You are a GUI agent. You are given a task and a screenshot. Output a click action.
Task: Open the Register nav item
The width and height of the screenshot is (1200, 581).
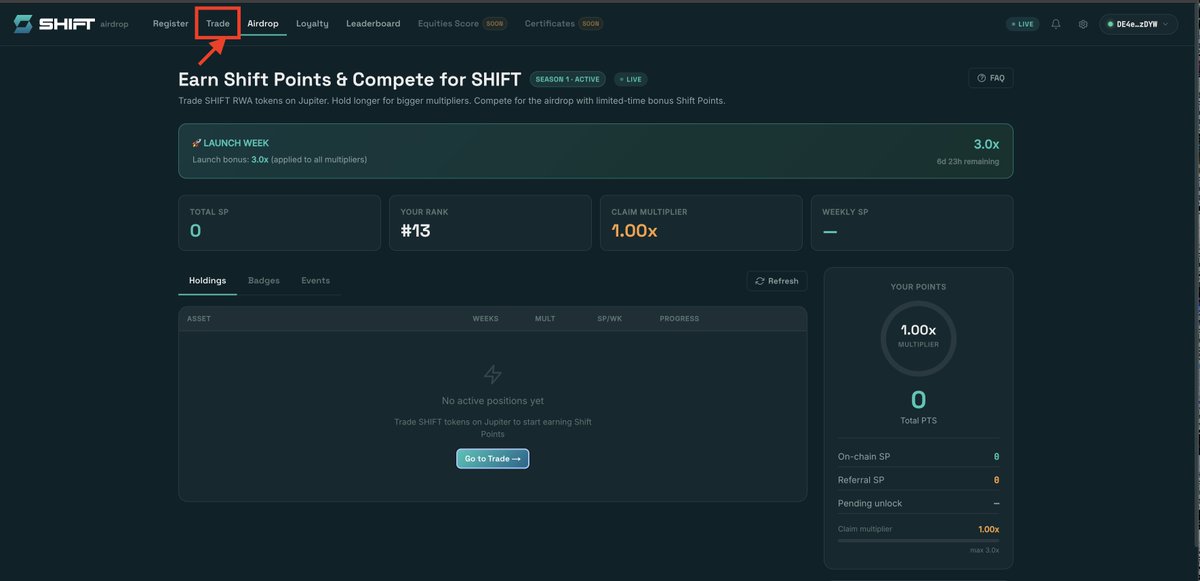pos(171,24)
